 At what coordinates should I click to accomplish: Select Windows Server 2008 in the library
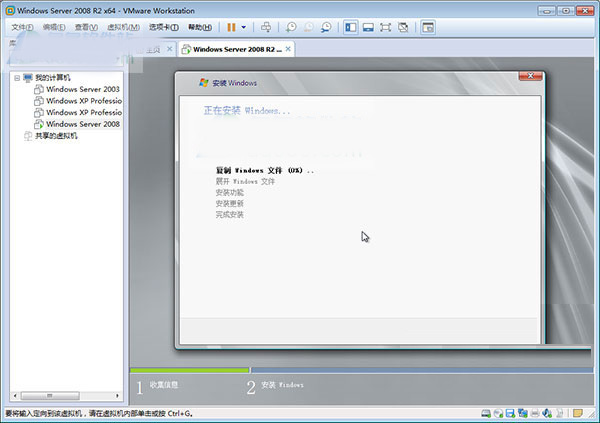[82, 124]
